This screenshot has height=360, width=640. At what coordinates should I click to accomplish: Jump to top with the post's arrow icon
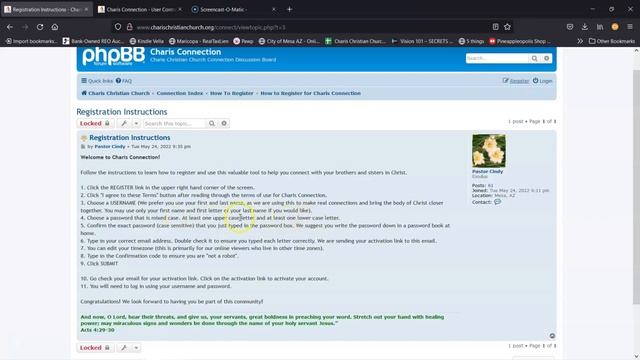(x=552, y=336)
